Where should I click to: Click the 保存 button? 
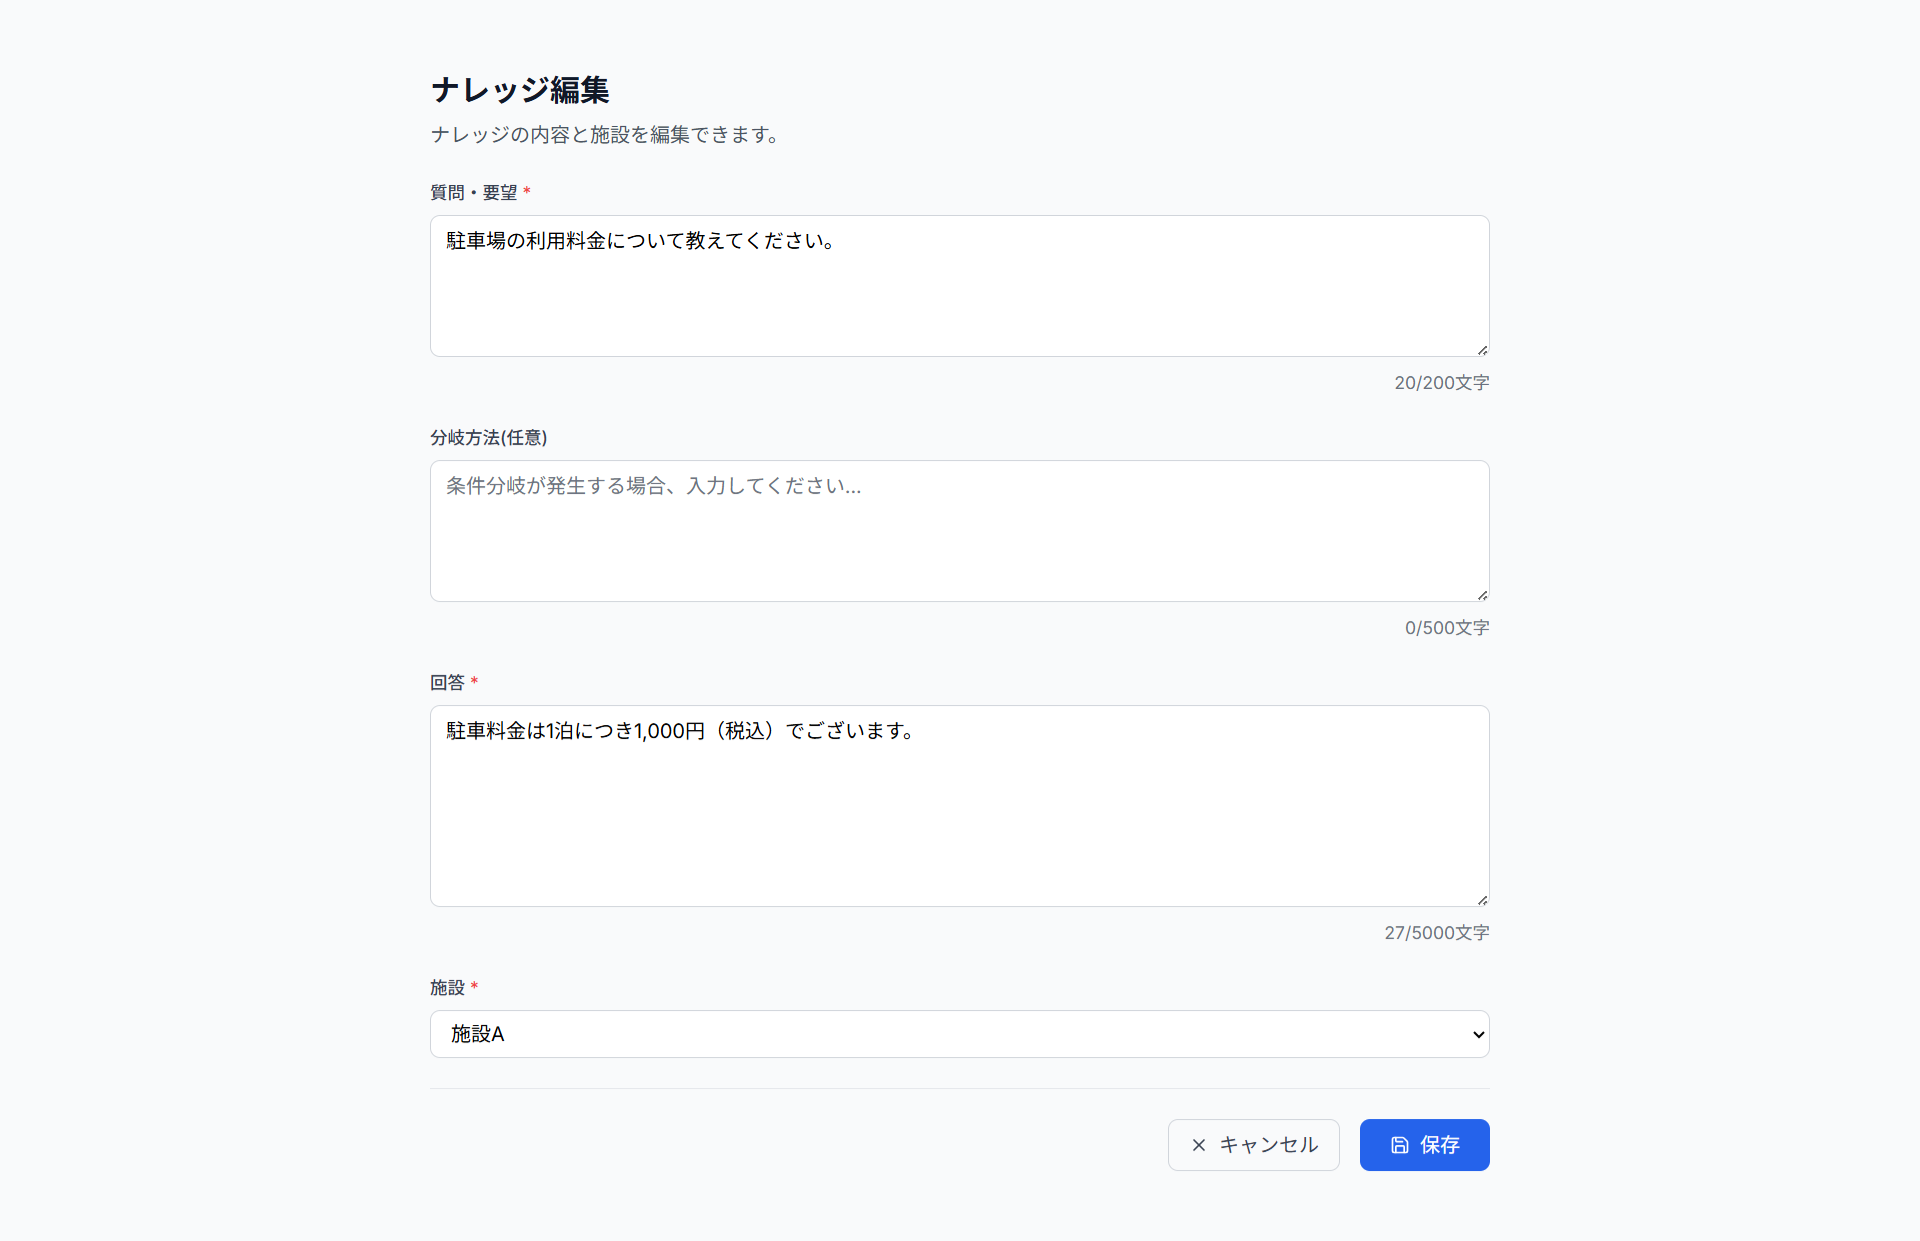pos(1425,1145)
